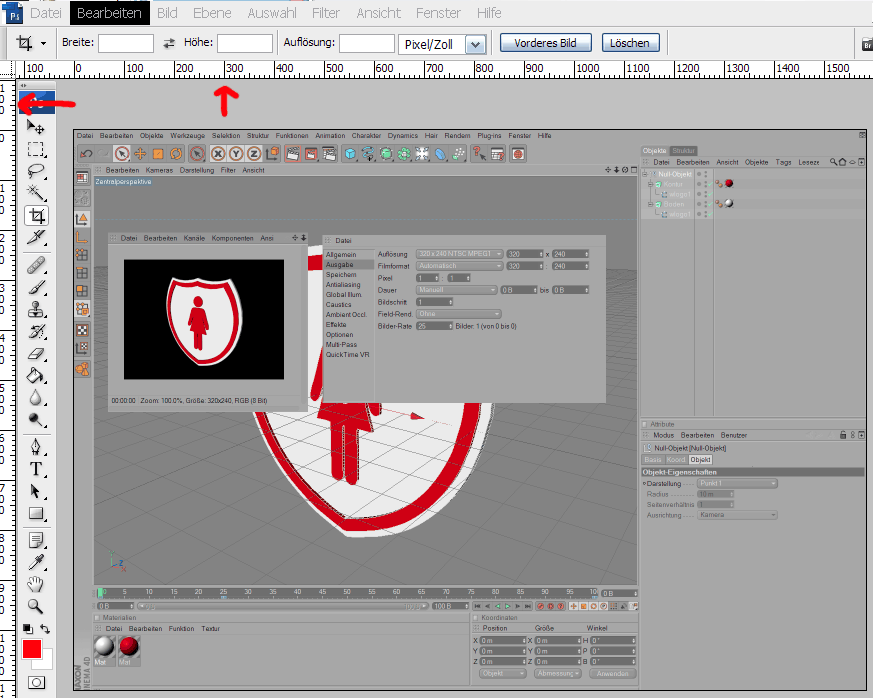Viewport: 873px width, 698px height.
Task: Open the Bearbeiten menu
Action: [110, 13]
